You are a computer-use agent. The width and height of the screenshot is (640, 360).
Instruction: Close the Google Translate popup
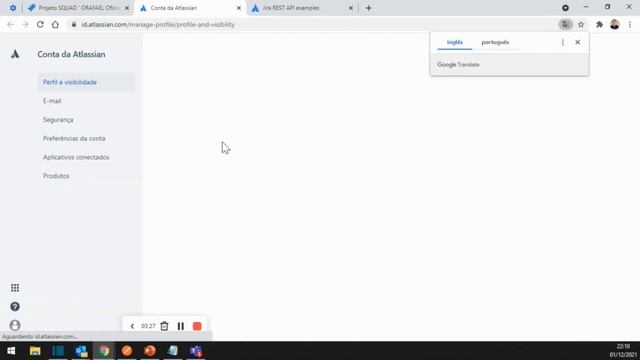578,42
